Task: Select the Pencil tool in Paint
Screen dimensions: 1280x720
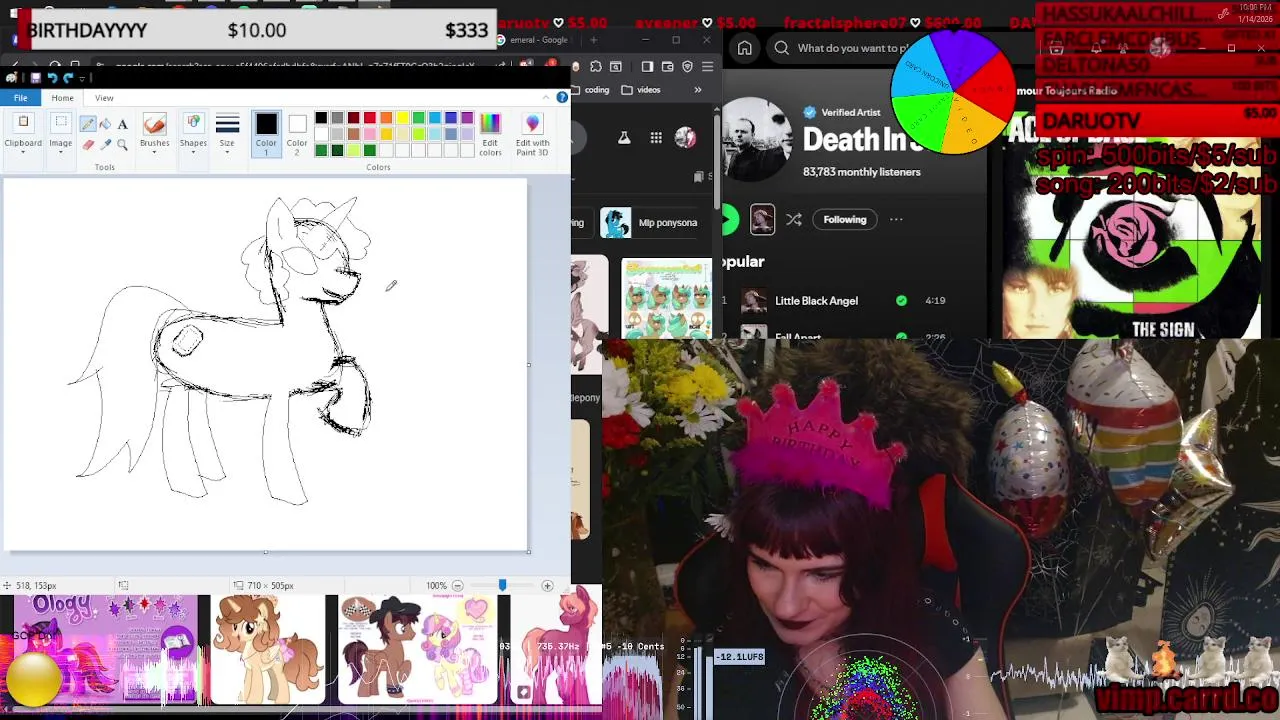Action: click(88, 124)
